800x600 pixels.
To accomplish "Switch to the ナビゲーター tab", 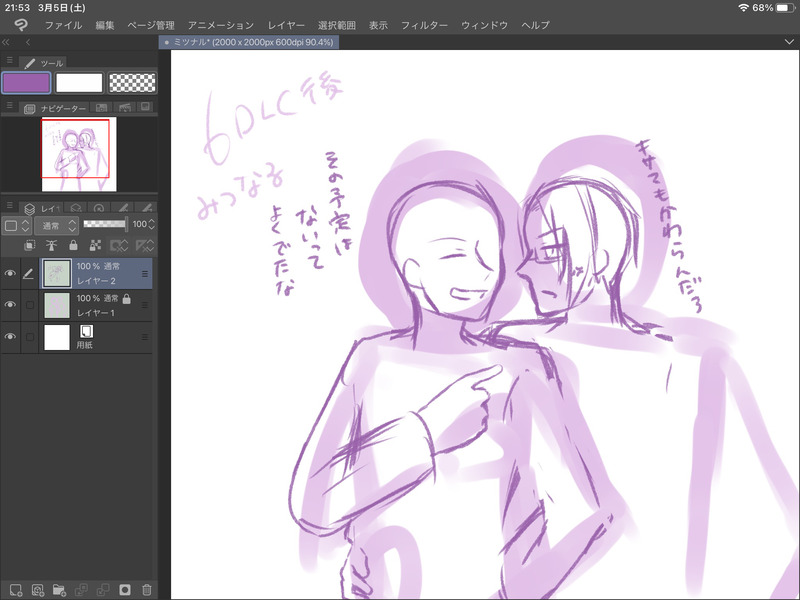I will 55,108.
